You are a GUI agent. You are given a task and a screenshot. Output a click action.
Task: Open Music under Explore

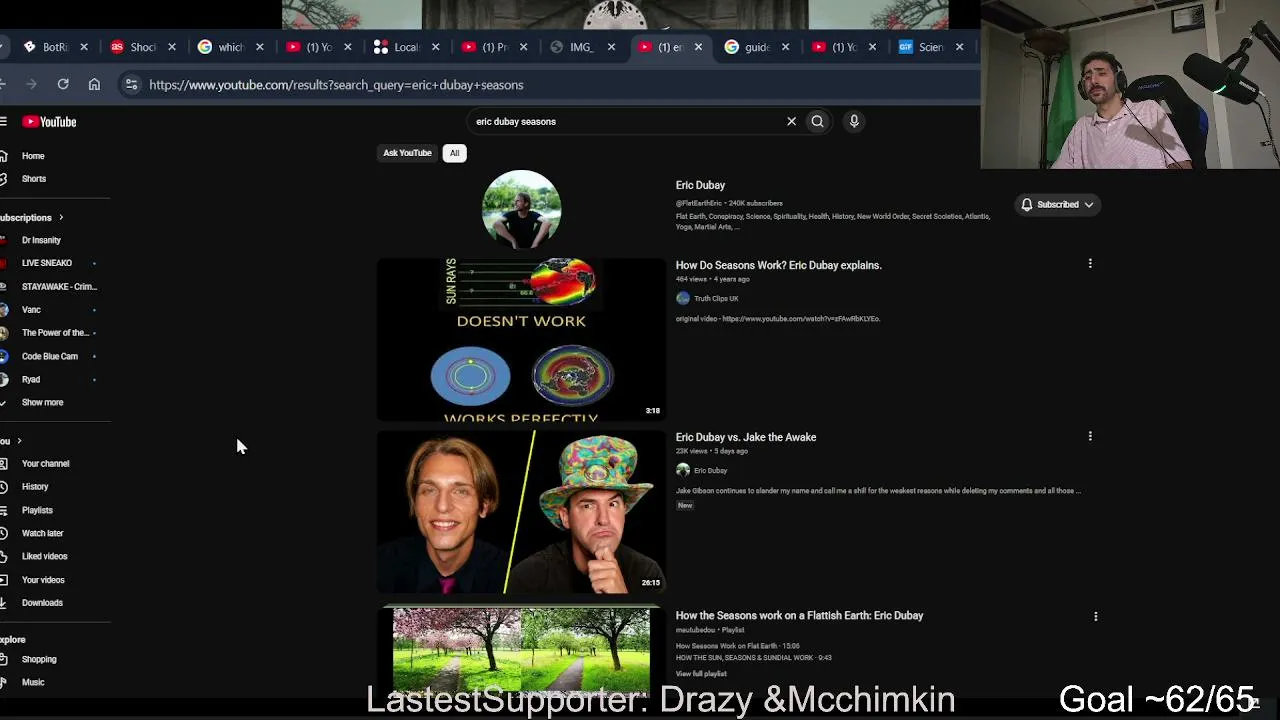point(33,683)
